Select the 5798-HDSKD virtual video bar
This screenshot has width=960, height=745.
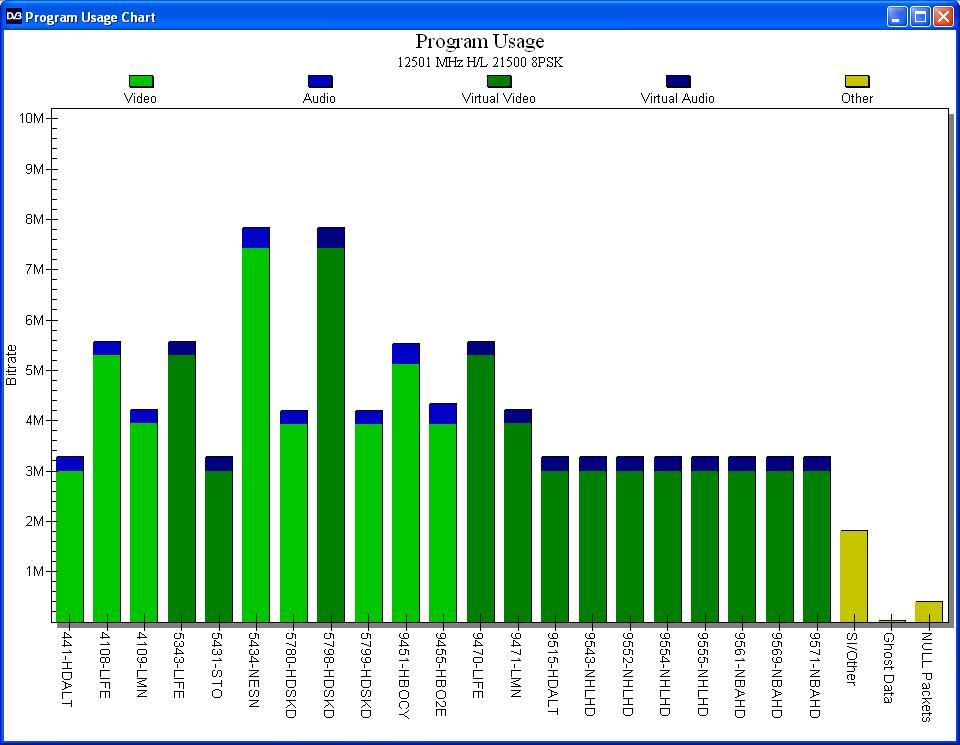coord(331,435)
